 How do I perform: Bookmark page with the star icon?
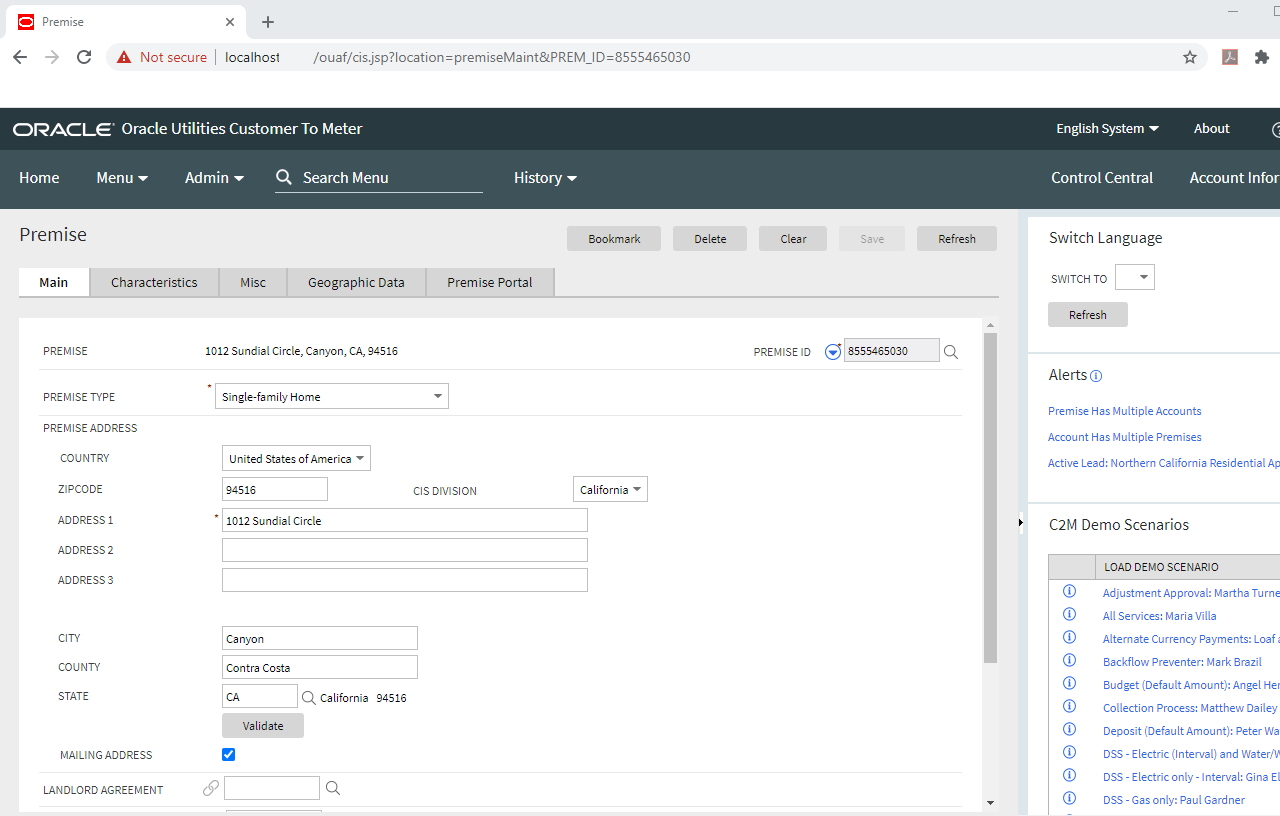1190,57
